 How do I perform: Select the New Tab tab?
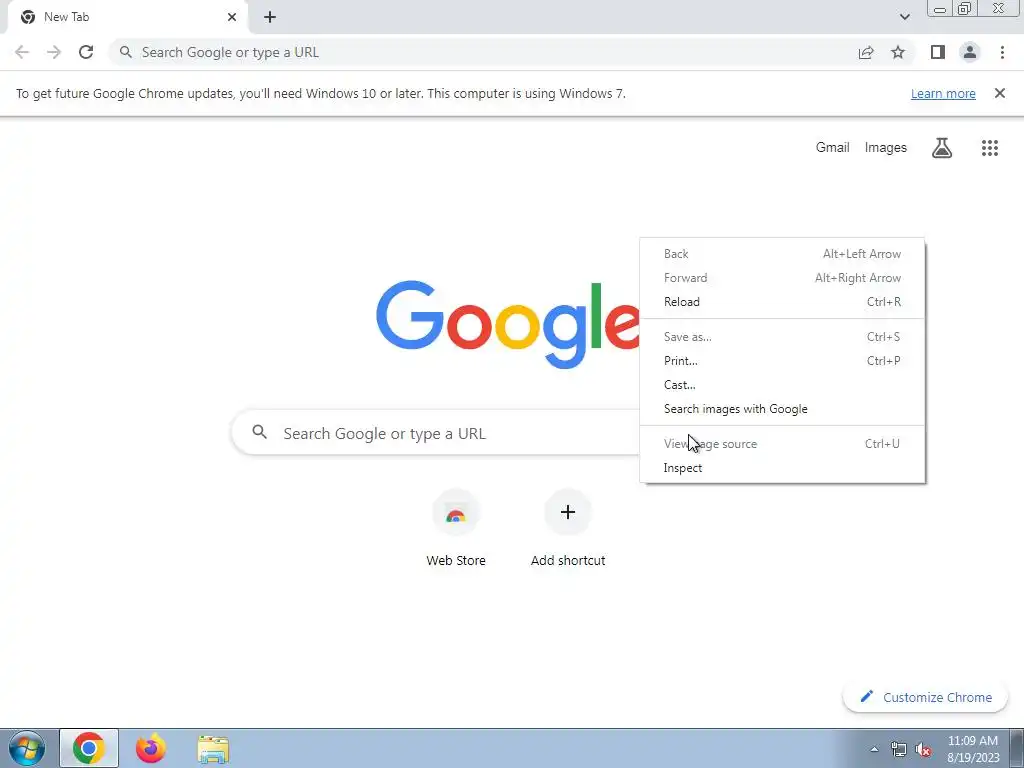(x=127, y=17)
